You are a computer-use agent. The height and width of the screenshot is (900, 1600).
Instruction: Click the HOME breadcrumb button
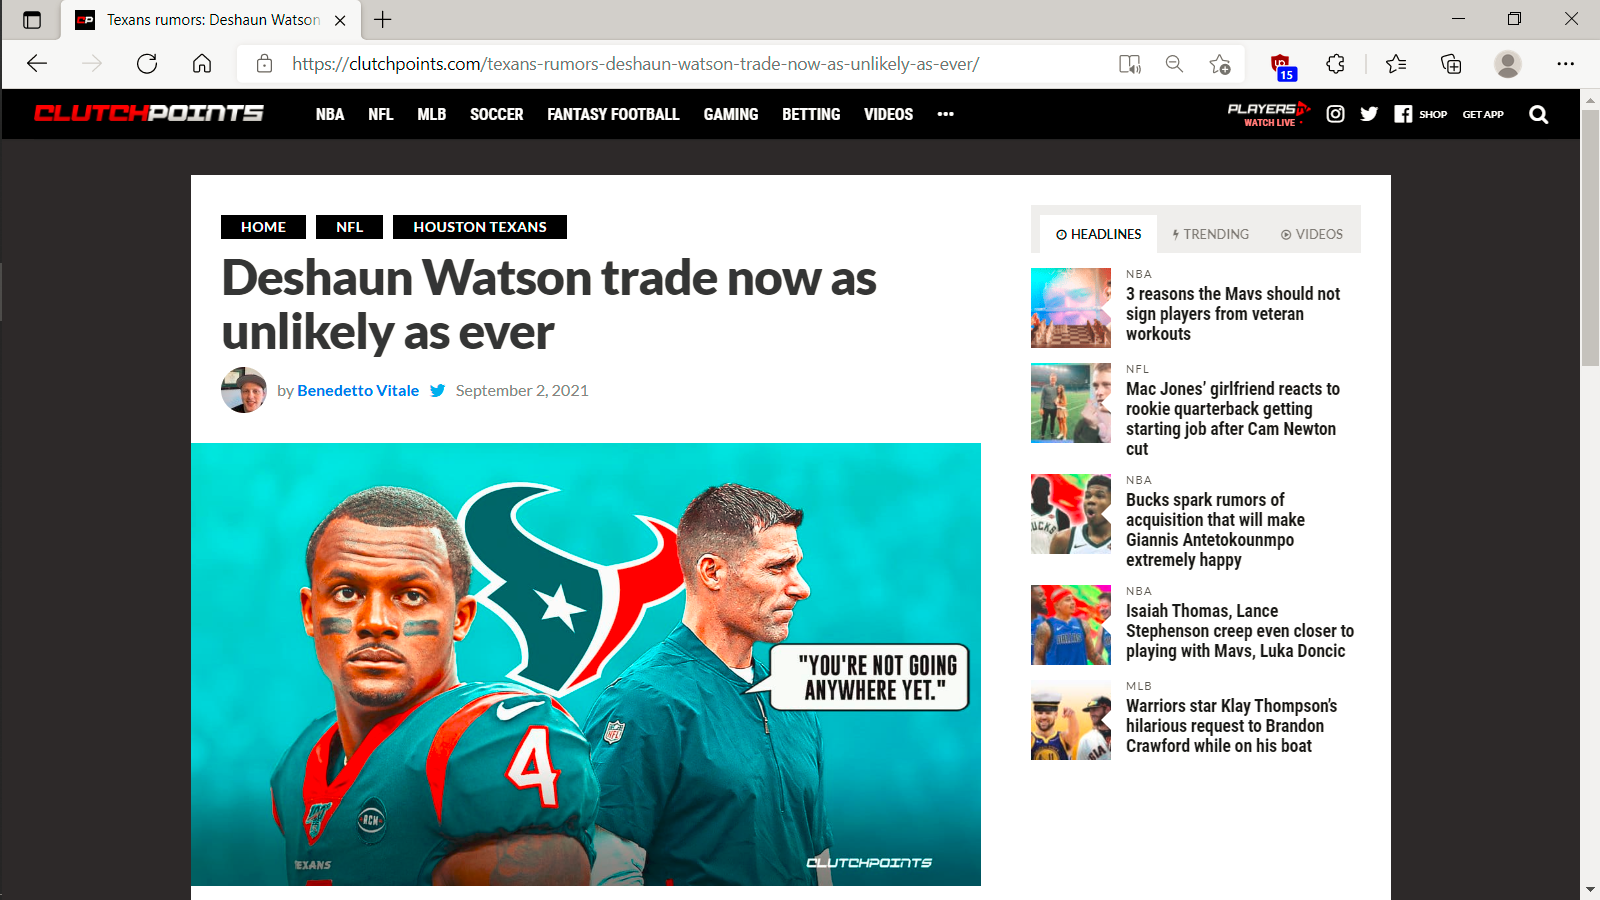pyautogui.click(x=263, y=227)
